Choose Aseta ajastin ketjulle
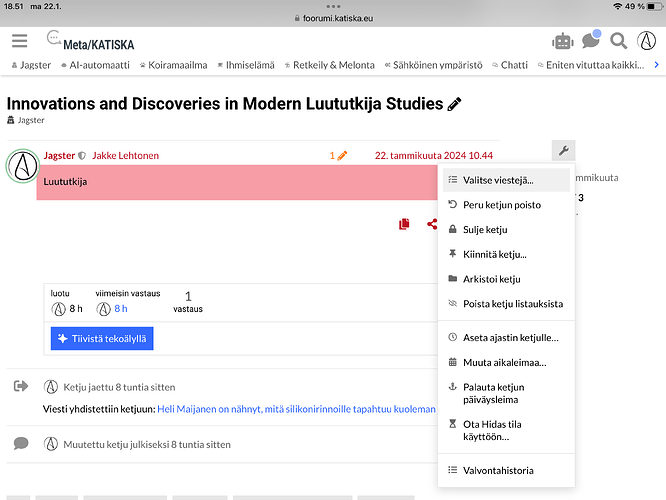666x500 pixels. point(506,338)
